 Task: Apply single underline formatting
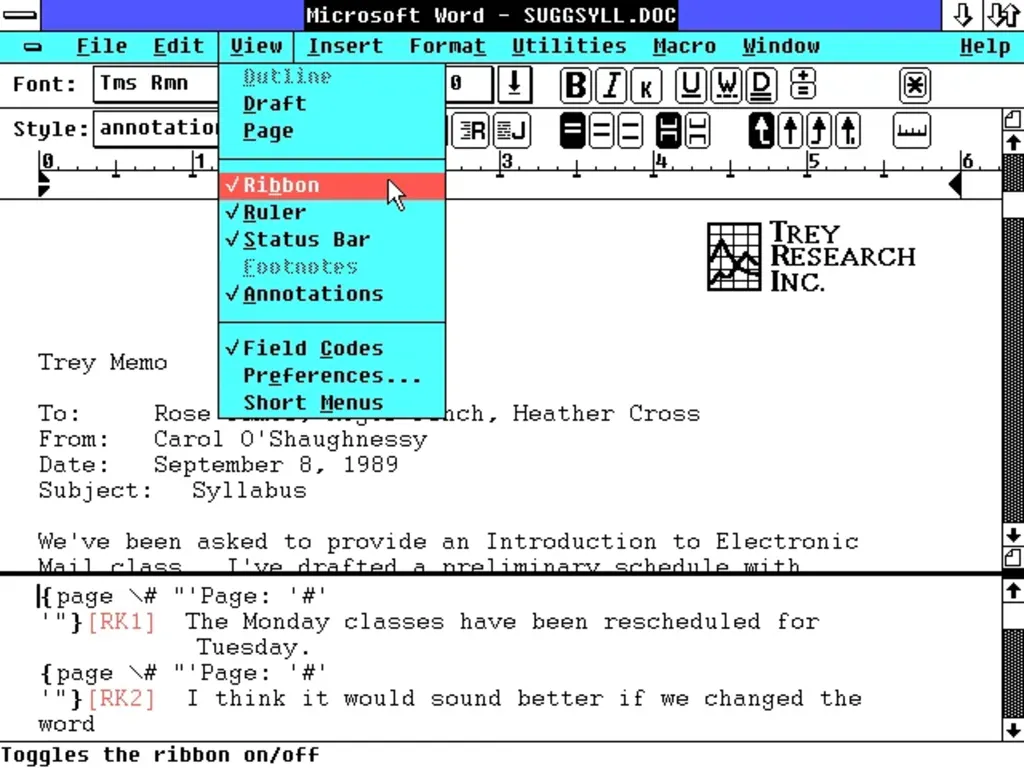(690, 86)
